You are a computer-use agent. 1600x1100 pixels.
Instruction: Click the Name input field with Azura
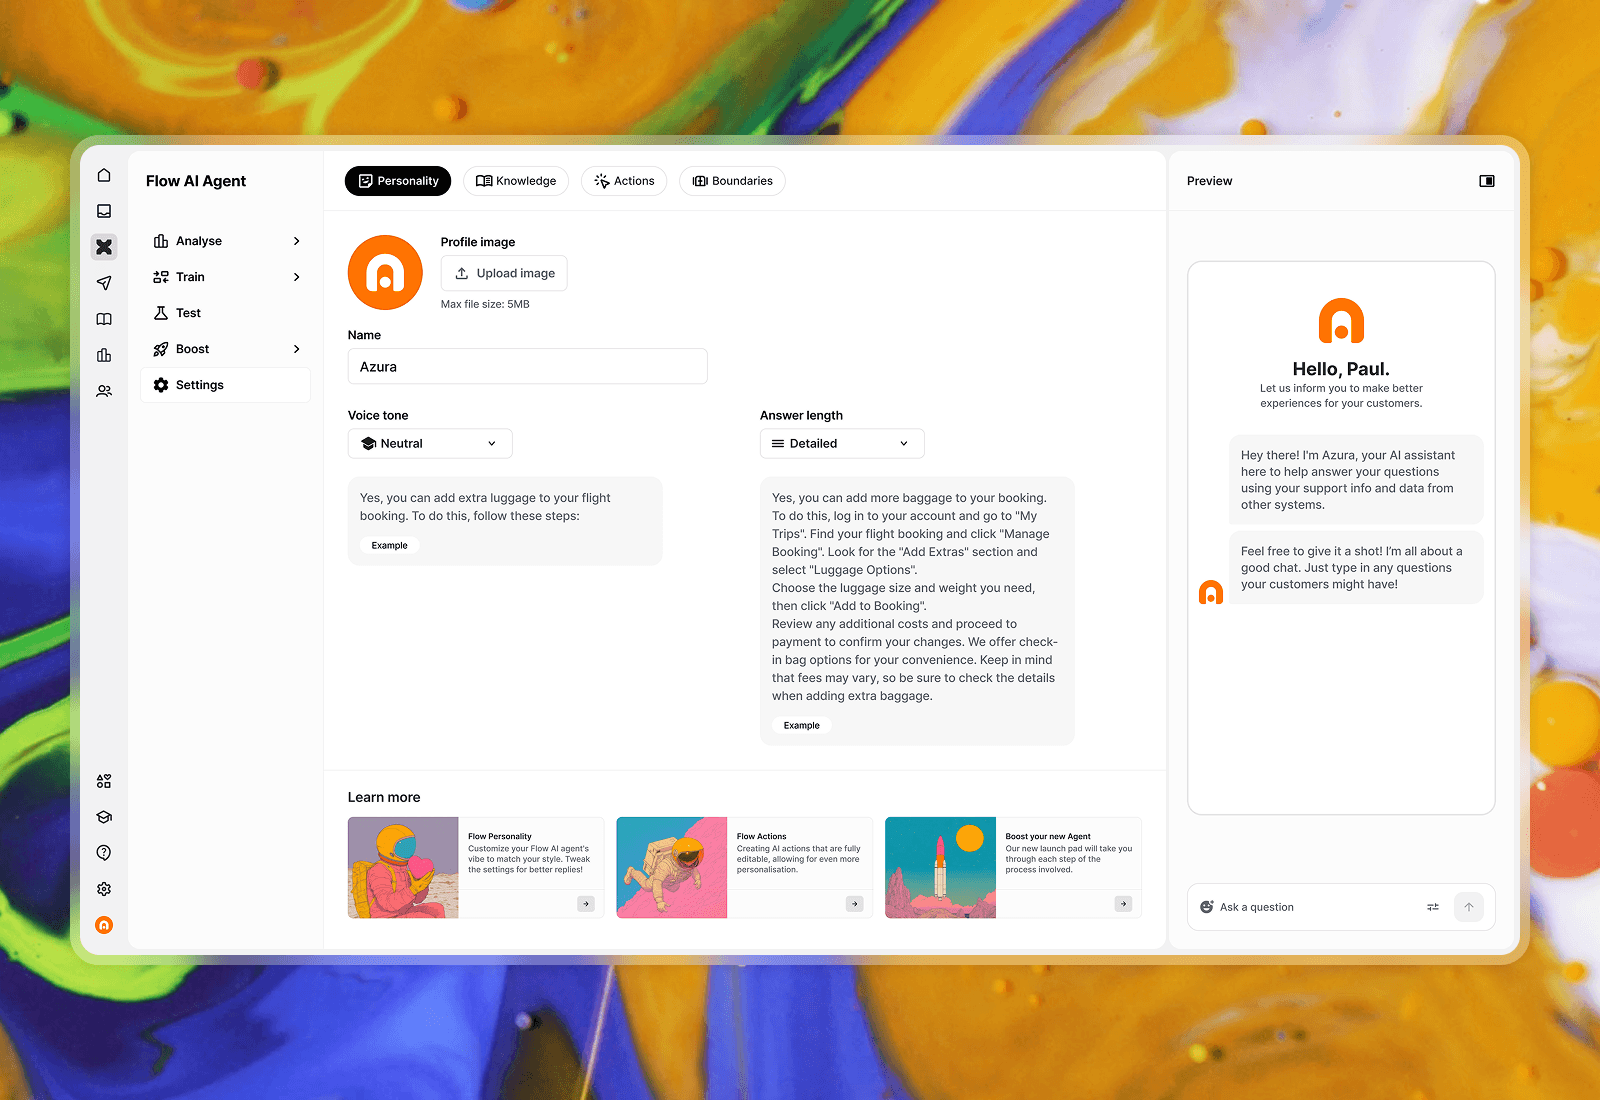(528, 367)
